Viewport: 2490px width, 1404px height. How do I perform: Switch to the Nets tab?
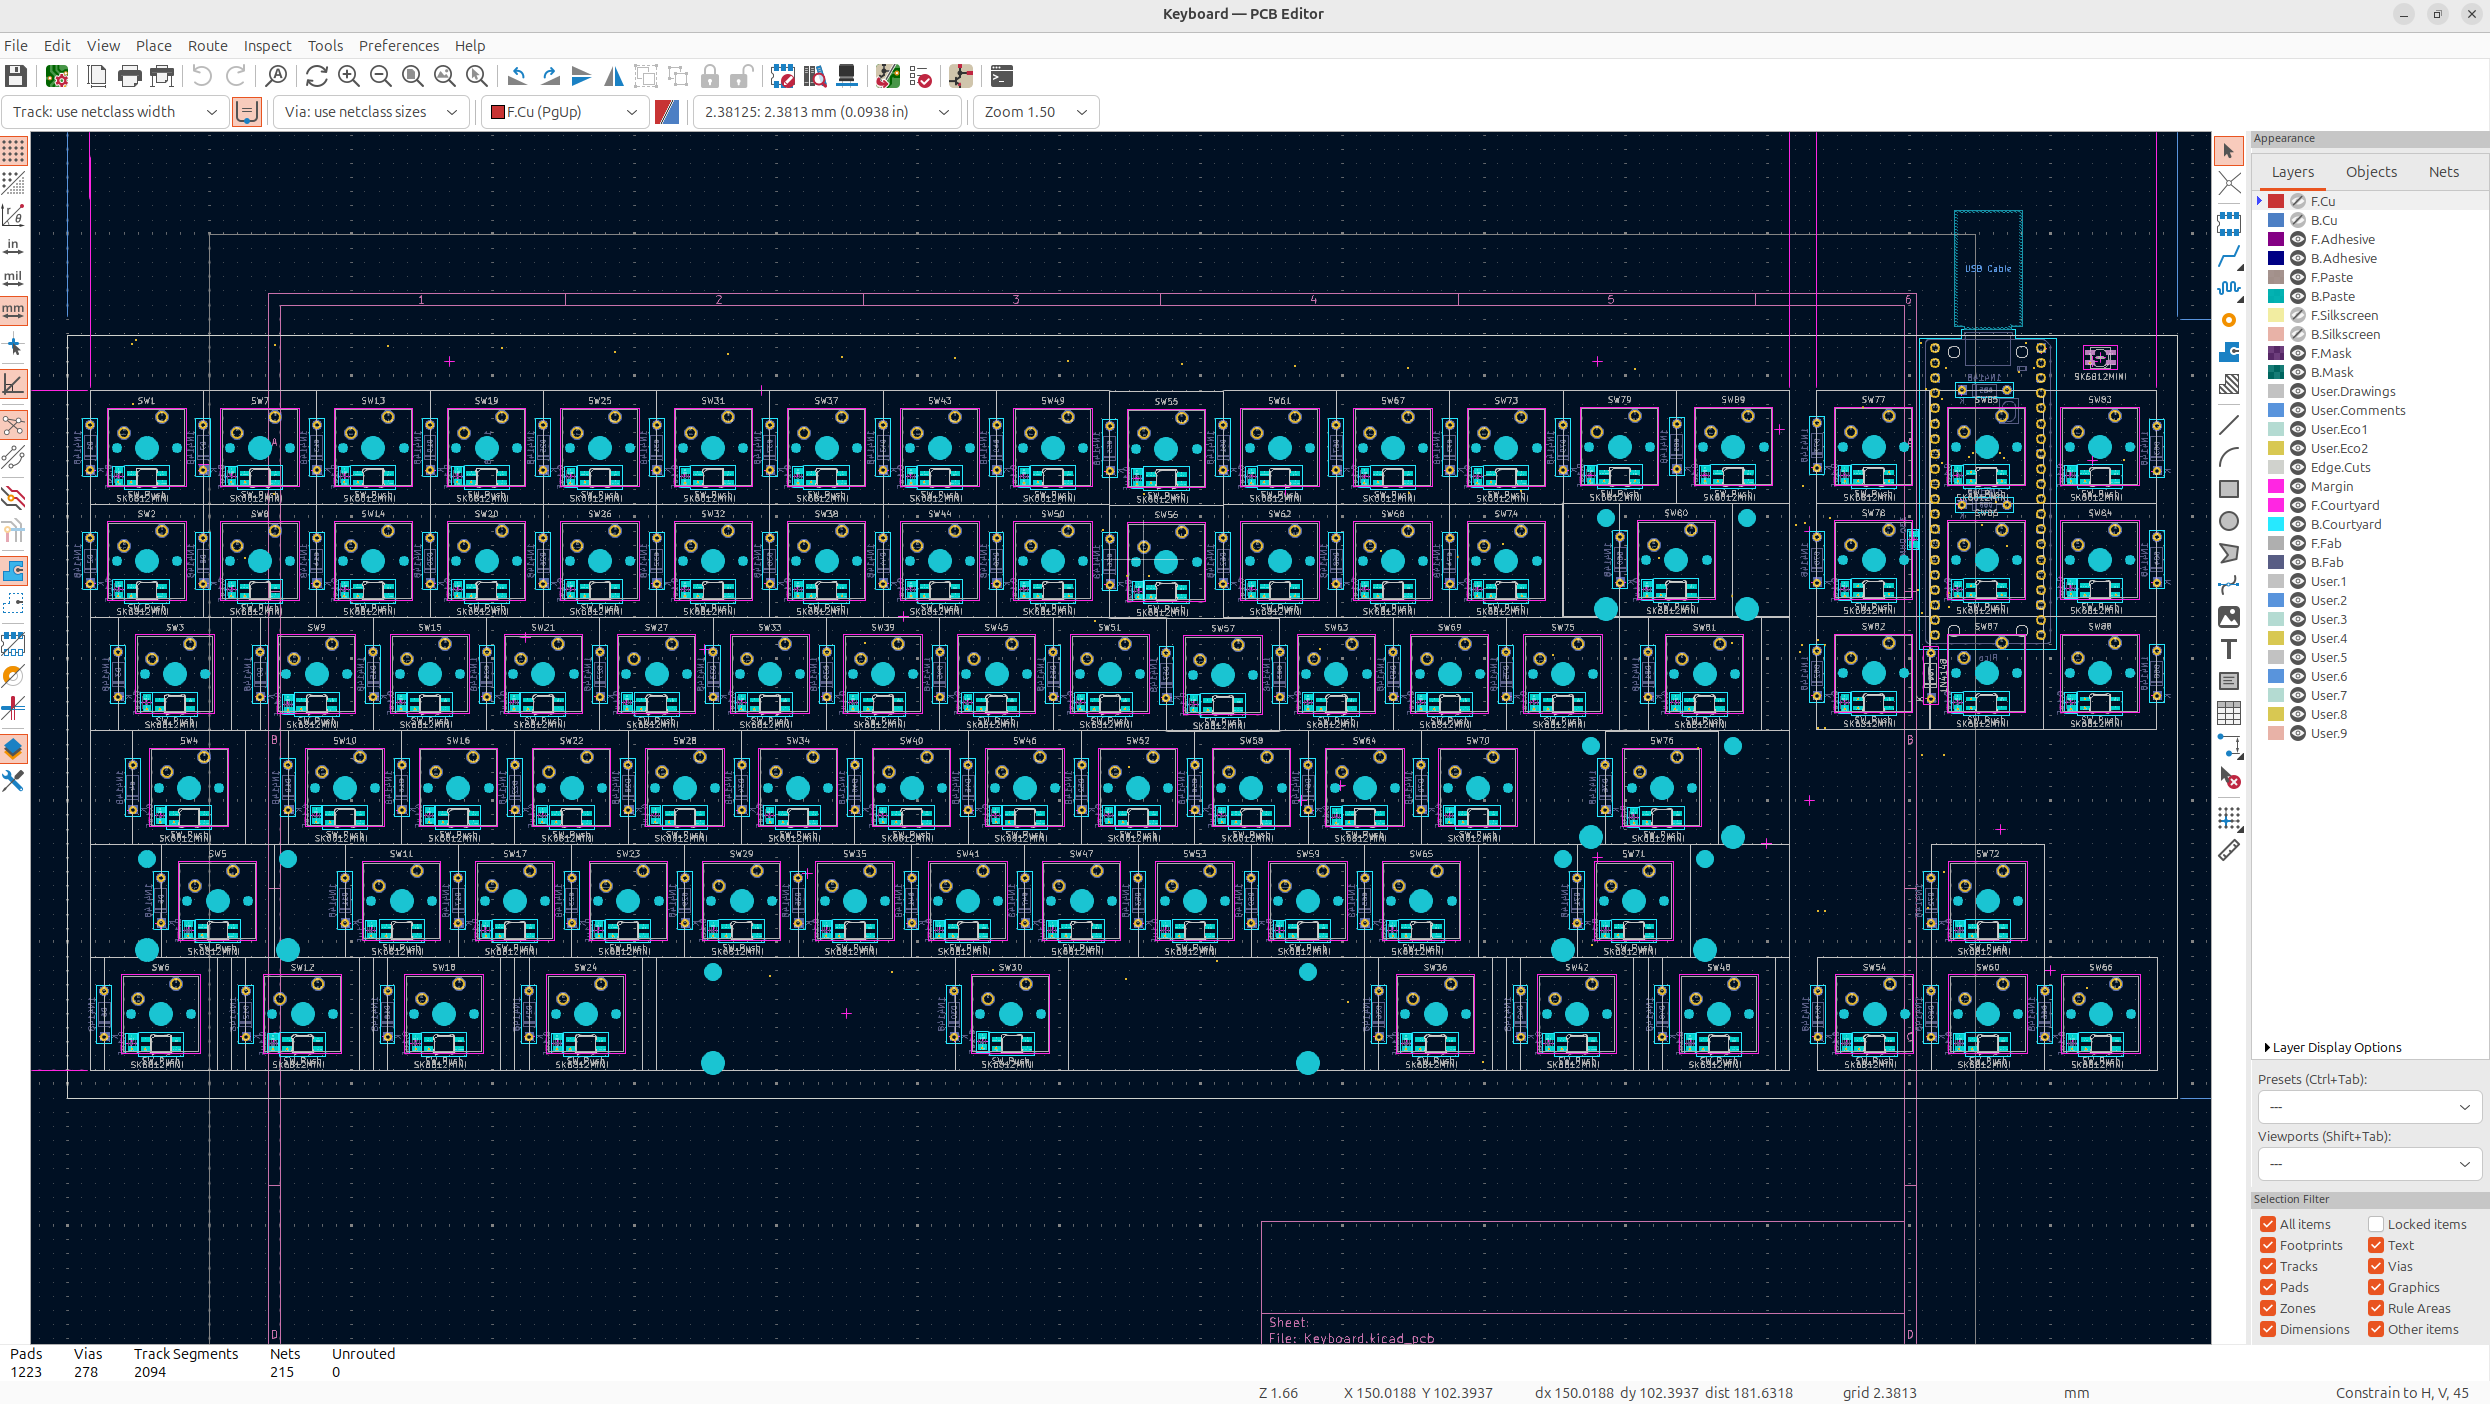[x=2443, y=172]
